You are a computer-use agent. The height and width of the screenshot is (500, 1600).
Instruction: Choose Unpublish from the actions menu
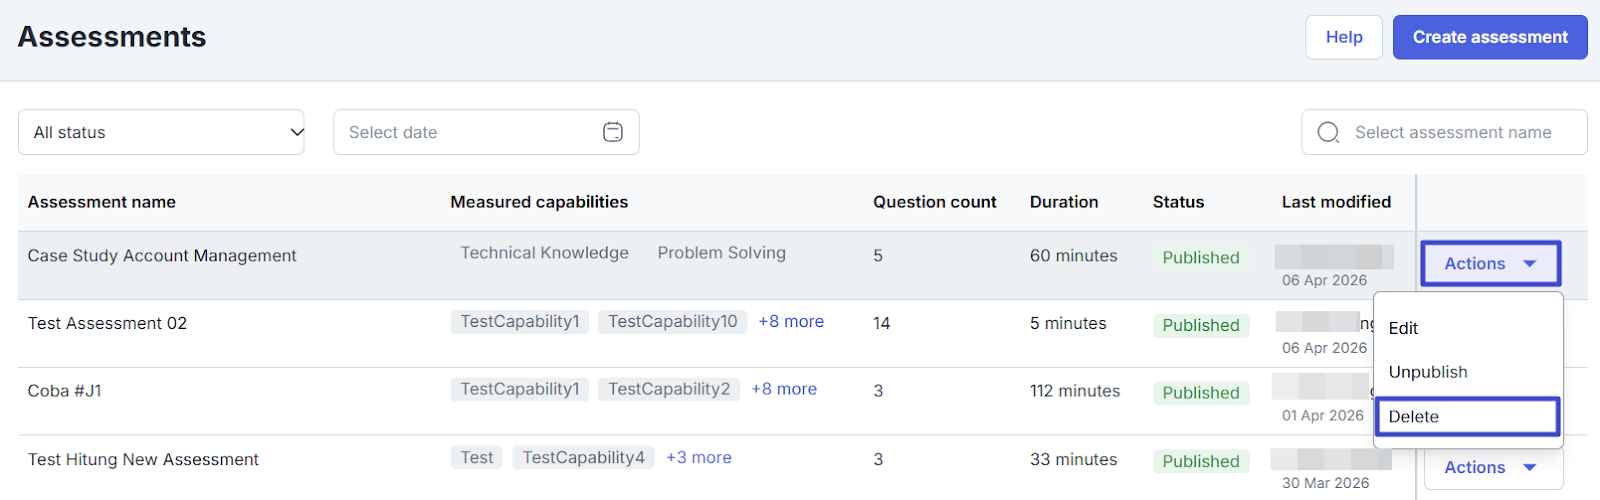coord(1428,372)
